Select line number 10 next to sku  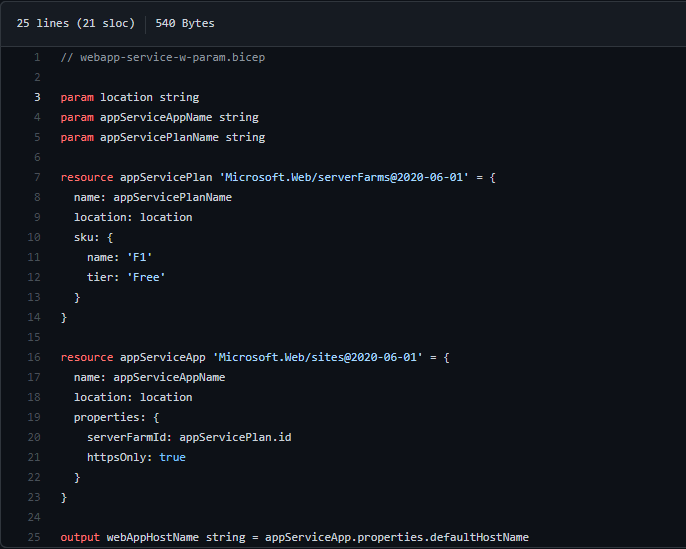[x=35, y=237]
